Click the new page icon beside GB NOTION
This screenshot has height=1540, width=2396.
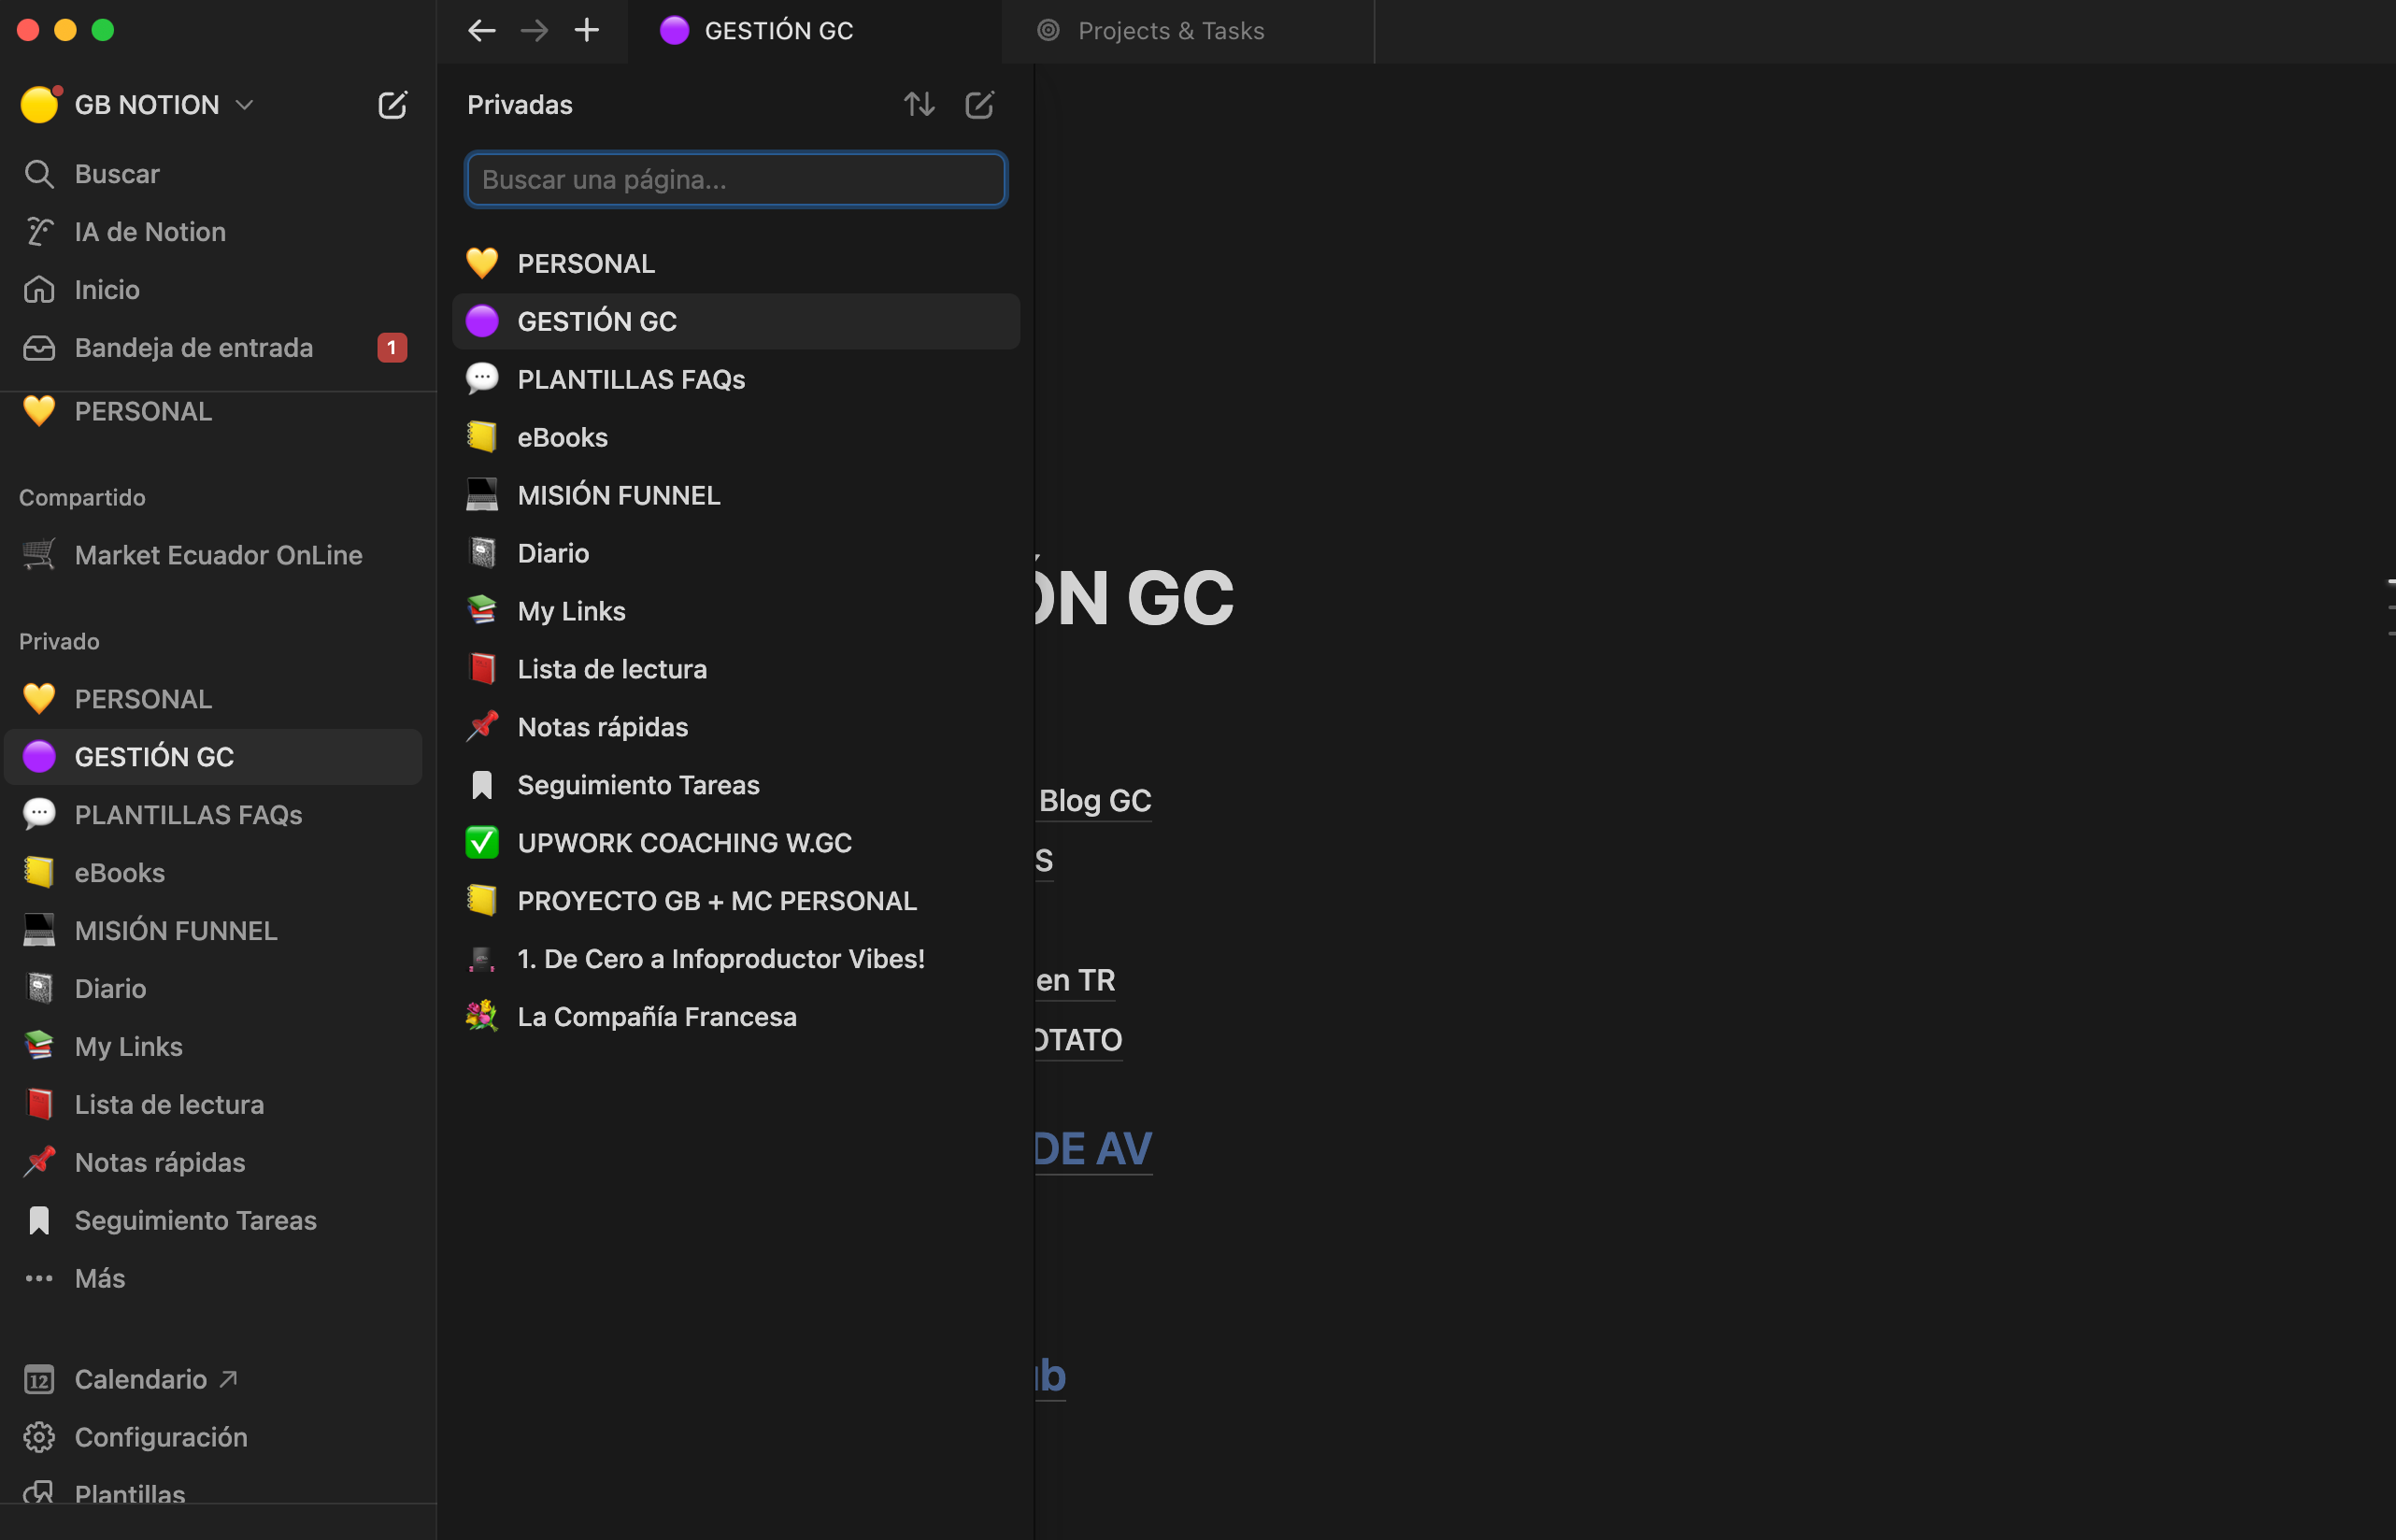point(392,105)
